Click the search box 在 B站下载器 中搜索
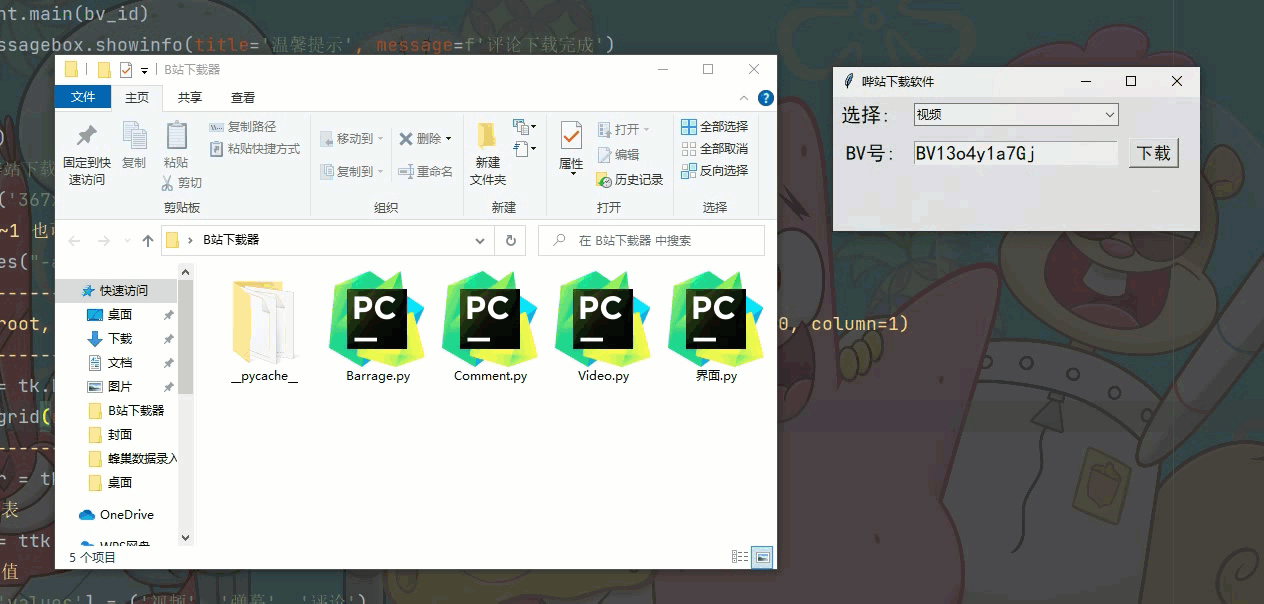The image size is (1264, 604). (x=651, y=241)
